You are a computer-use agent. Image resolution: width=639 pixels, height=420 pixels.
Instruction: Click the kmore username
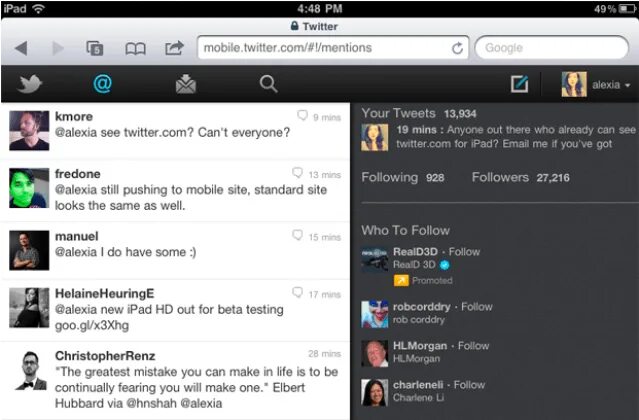tap(74, 117)
